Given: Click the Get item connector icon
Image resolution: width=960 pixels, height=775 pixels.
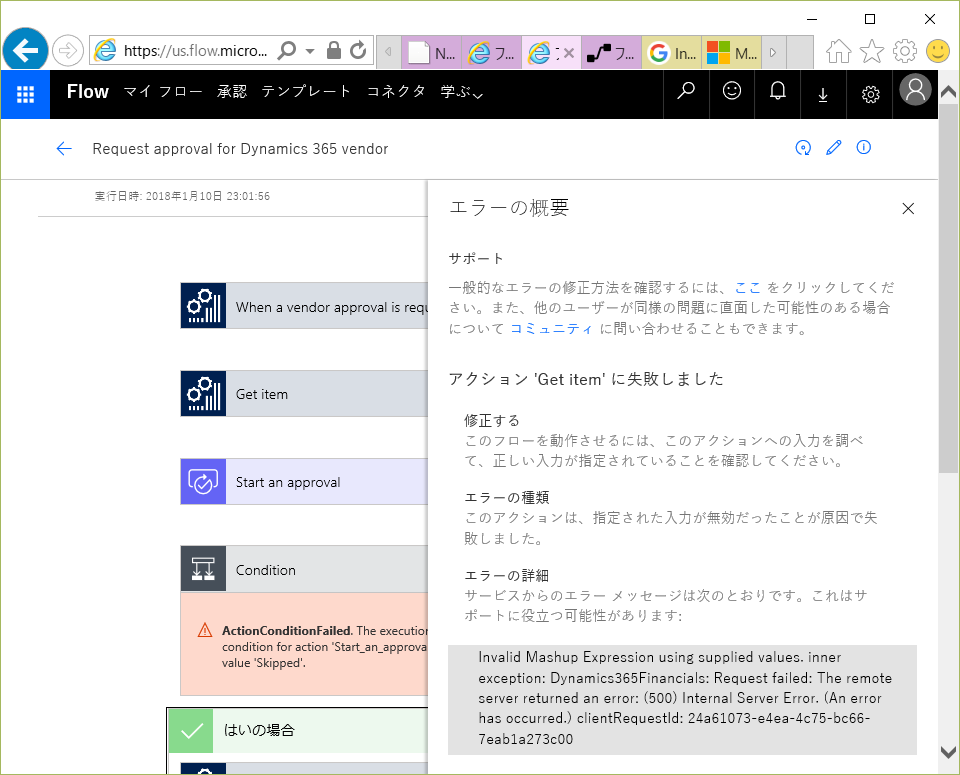Looking at the screenshot, I should click(203, 394).
